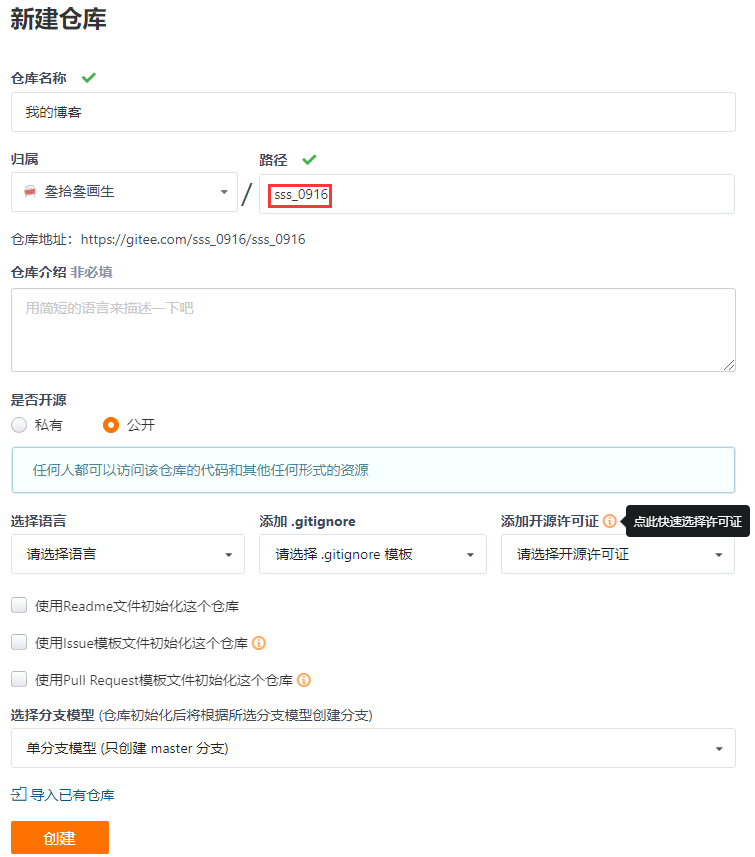
Task: Click the 非必填 optional label
Action: pyautogui.click(x=91, y=272)
